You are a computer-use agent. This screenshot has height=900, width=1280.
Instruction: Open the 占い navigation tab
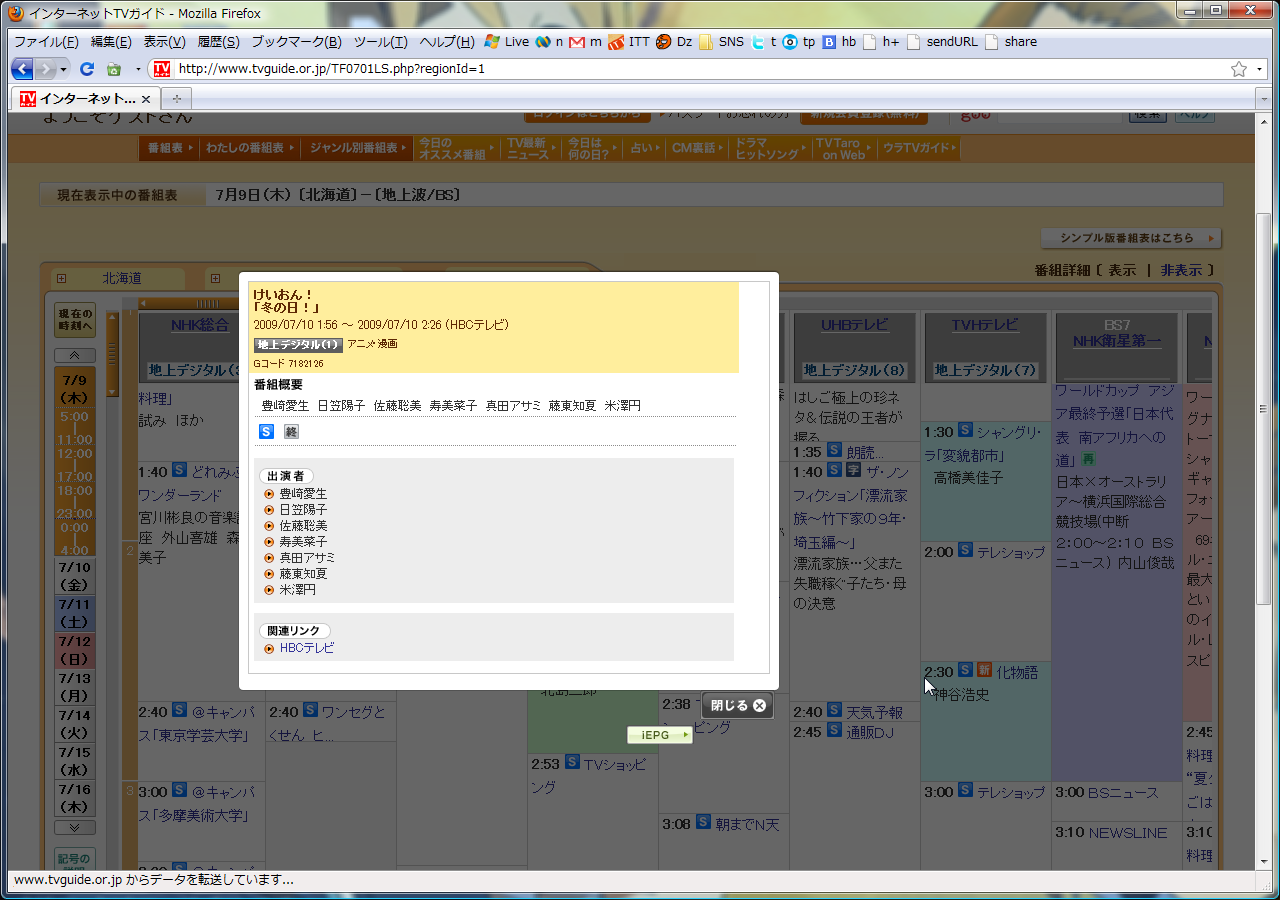(x=644, y=148)
